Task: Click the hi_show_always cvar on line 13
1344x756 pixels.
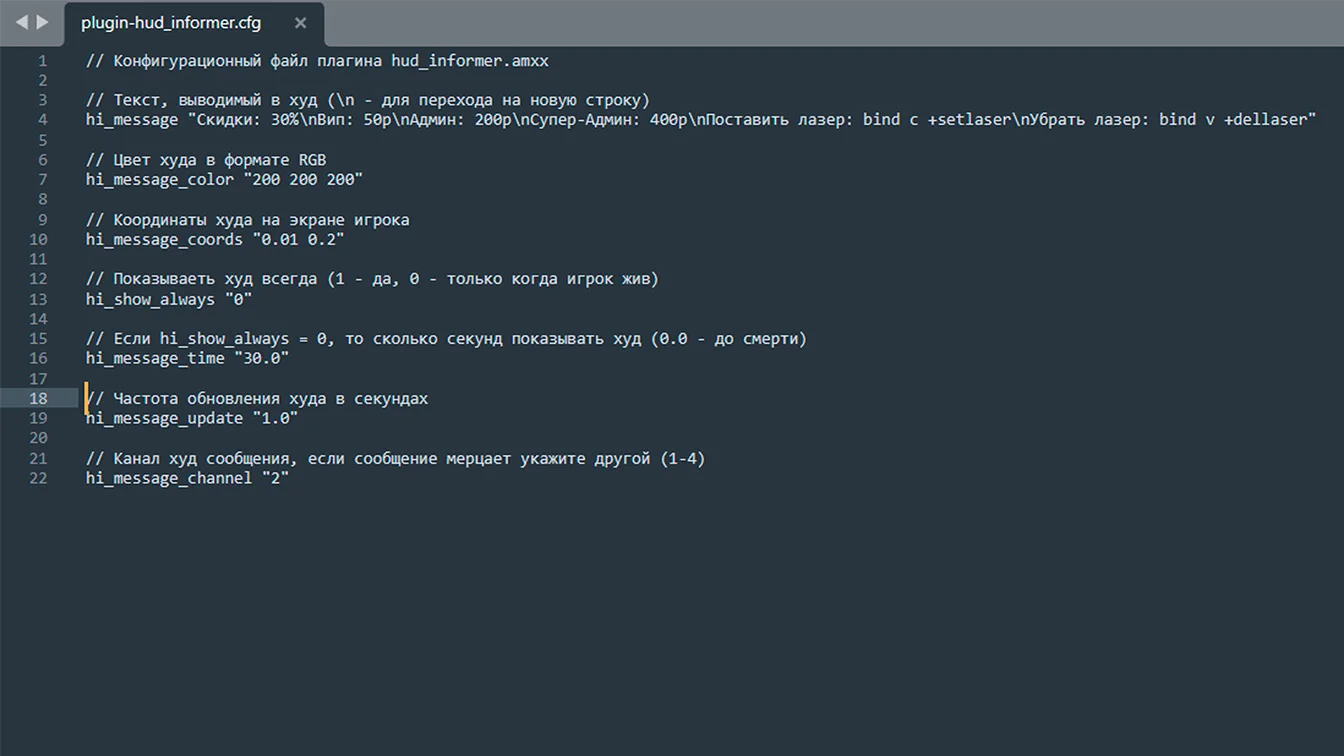Action: coord(150,299)
